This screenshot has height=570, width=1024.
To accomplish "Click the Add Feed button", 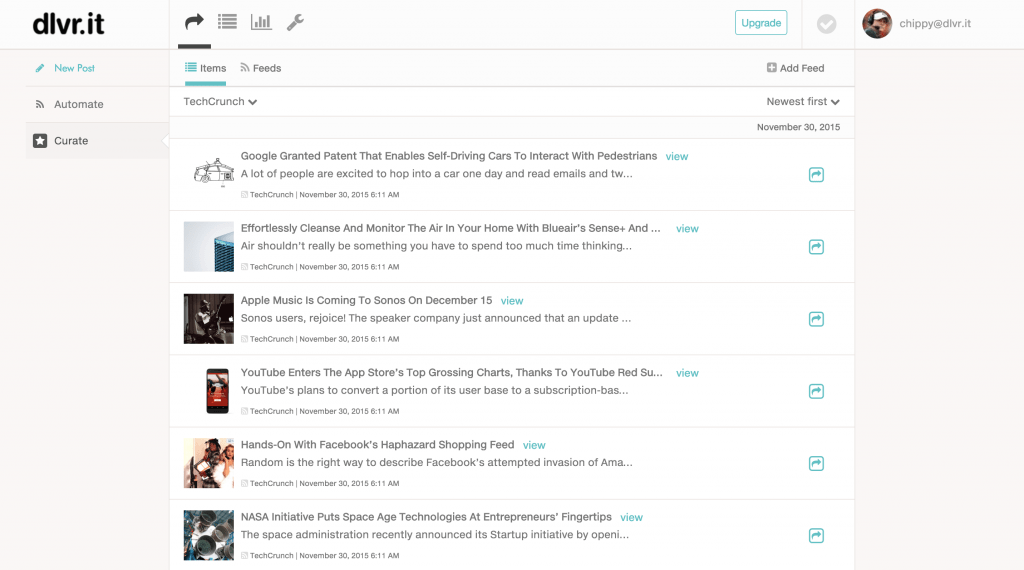I will [x=795, y=68].
